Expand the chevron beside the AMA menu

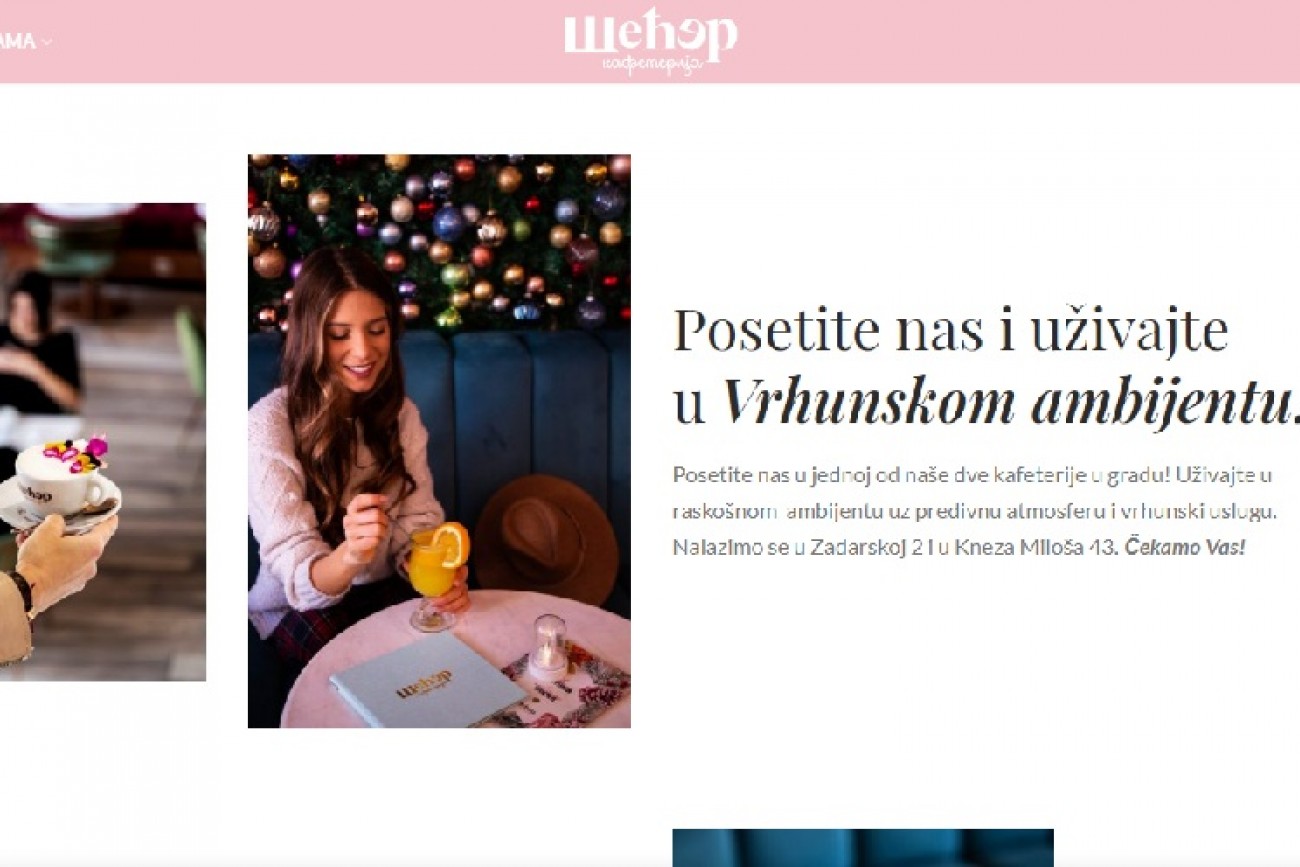coord(47,42)
